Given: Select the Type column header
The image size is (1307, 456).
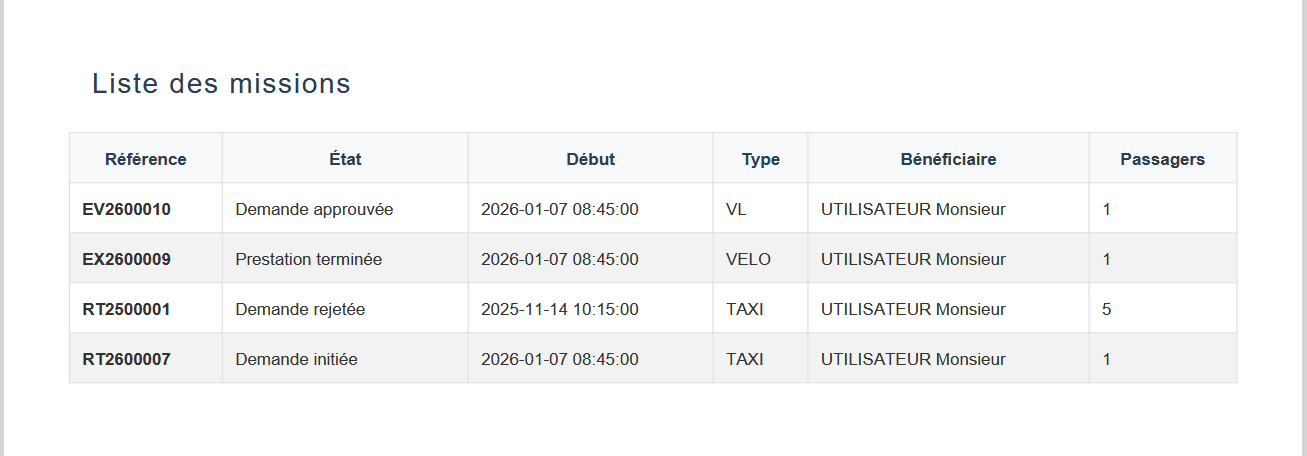Looking at the screenshot, I should click(x=760, y=159).
